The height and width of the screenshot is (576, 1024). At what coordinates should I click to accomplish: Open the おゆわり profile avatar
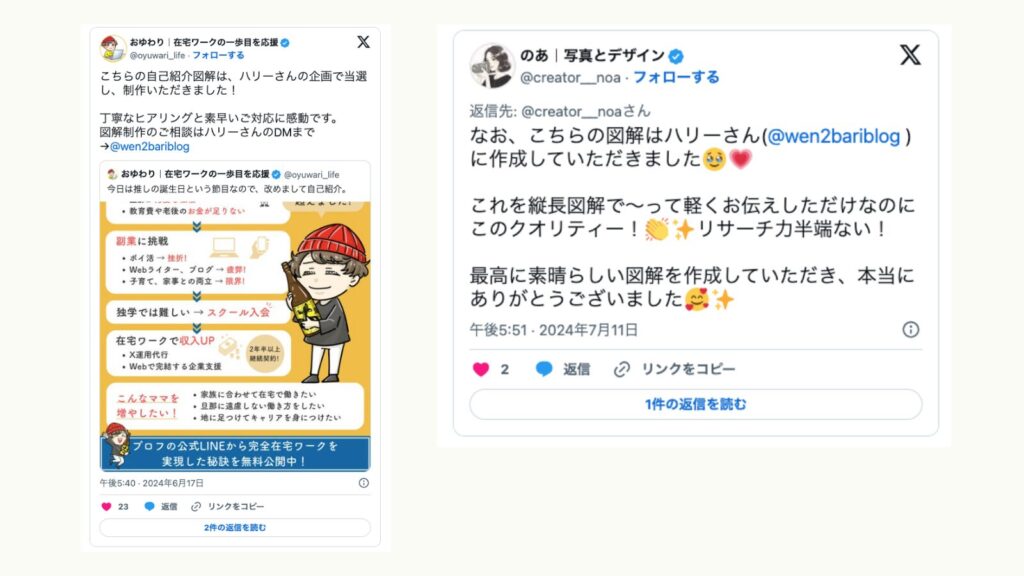[113, 49]
